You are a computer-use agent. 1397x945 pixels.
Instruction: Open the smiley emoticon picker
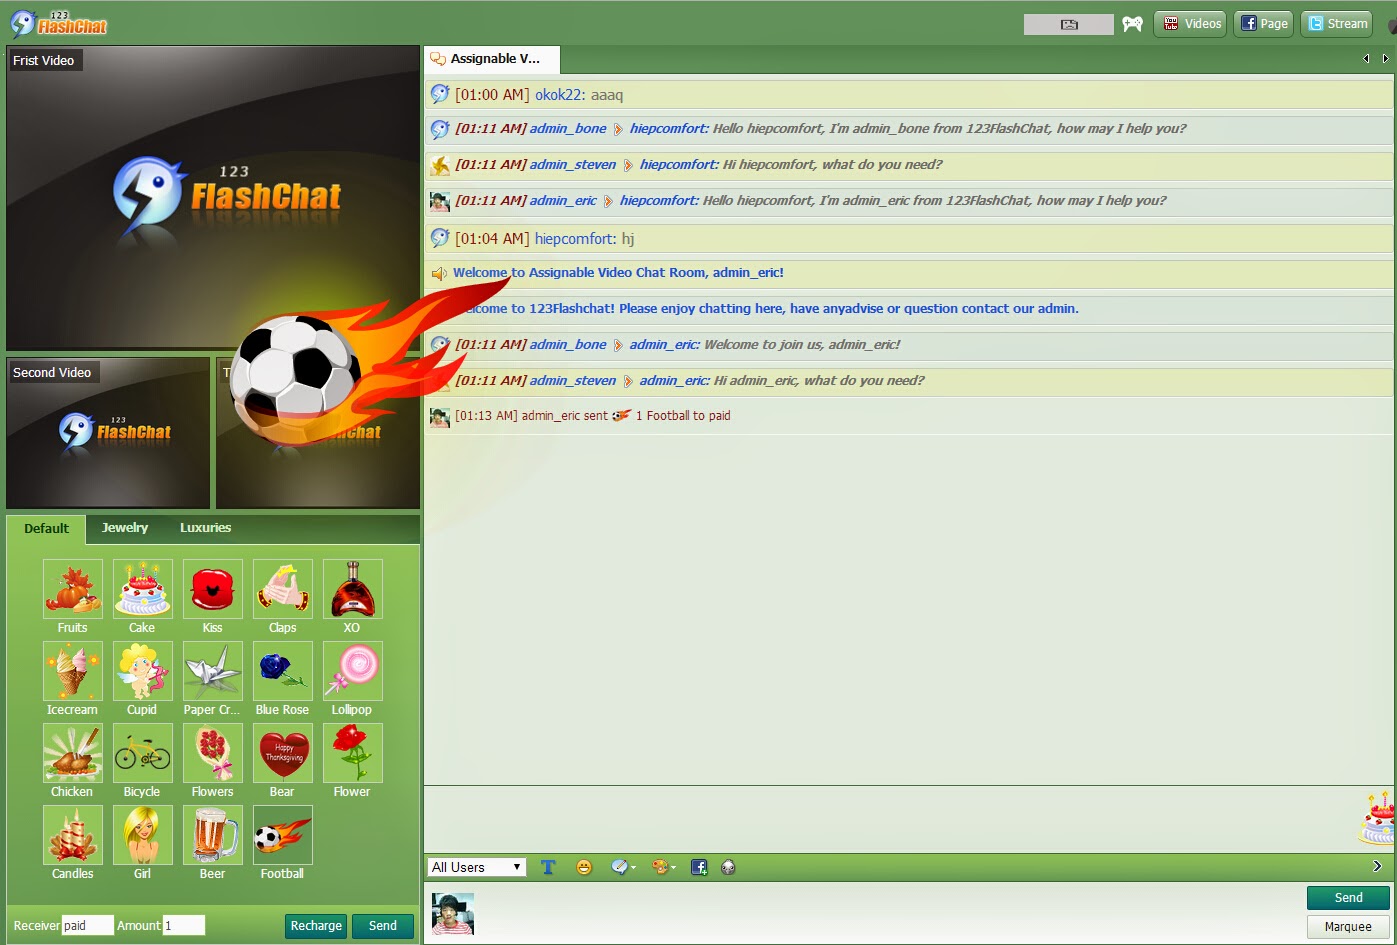click(x=584, y=867)
